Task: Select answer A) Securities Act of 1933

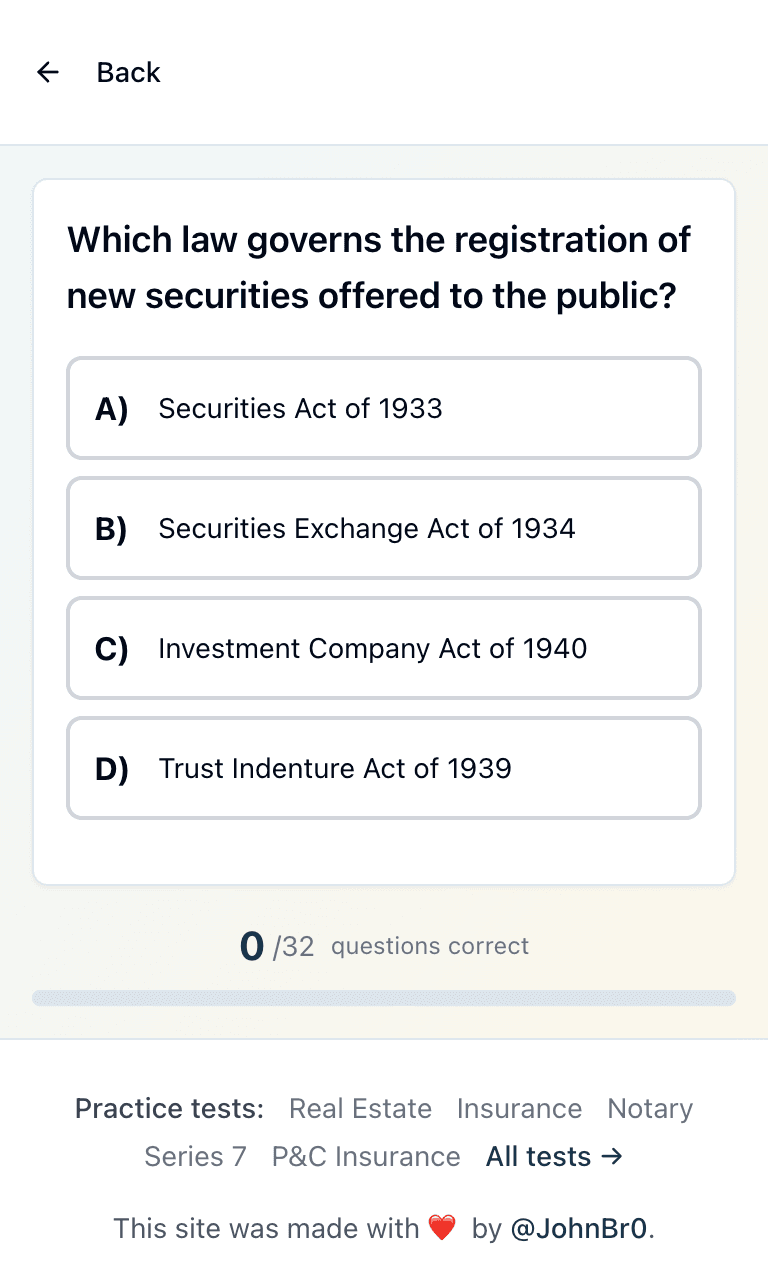Action: click(384, 408)
